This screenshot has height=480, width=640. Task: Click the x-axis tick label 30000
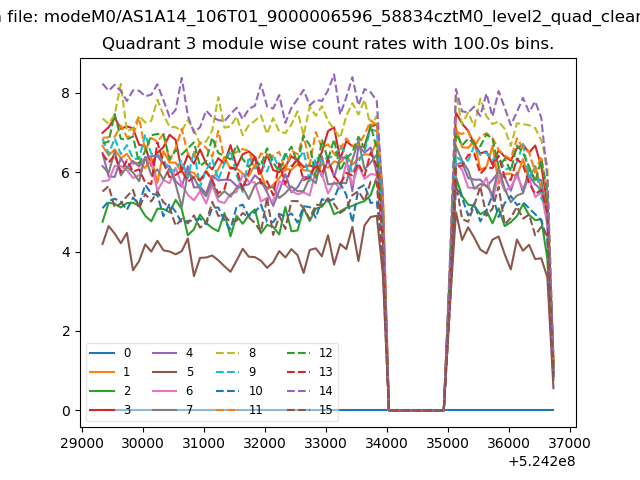click(143, 443)
